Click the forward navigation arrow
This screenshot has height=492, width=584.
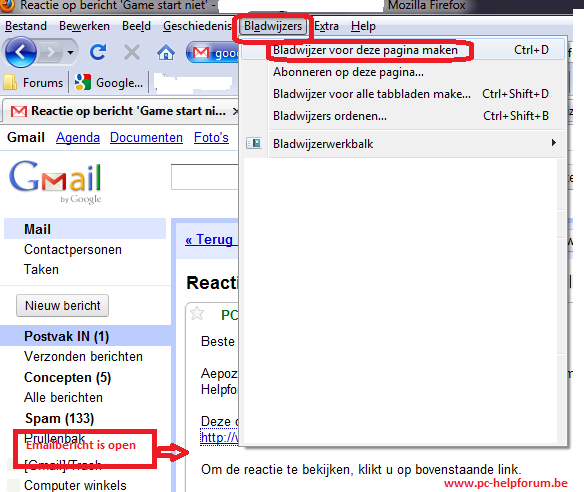coord(50,52)
